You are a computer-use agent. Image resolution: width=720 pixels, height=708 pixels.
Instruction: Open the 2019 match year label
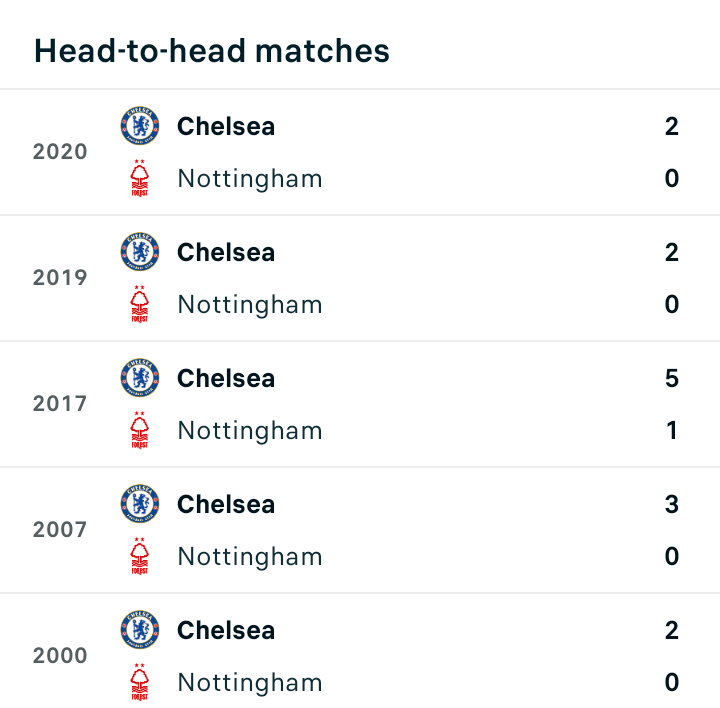60,277
